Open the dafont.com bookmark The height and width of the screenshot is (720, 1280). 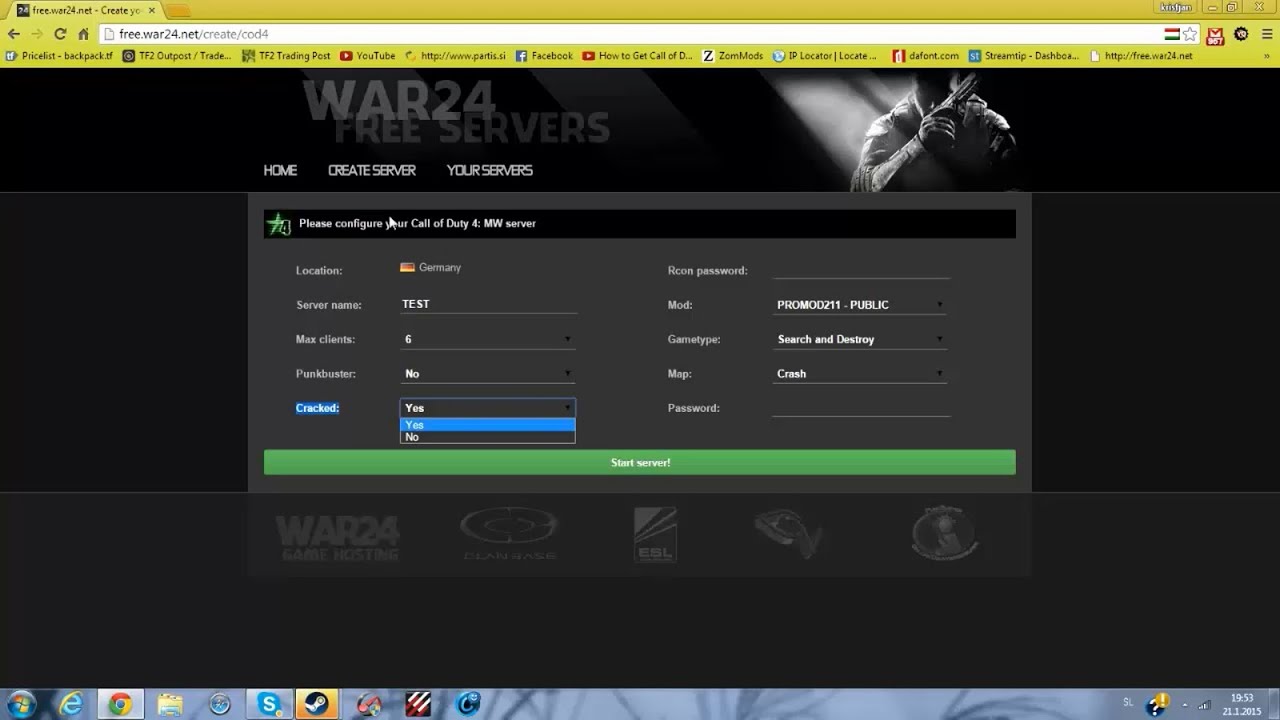click(926, 56)
